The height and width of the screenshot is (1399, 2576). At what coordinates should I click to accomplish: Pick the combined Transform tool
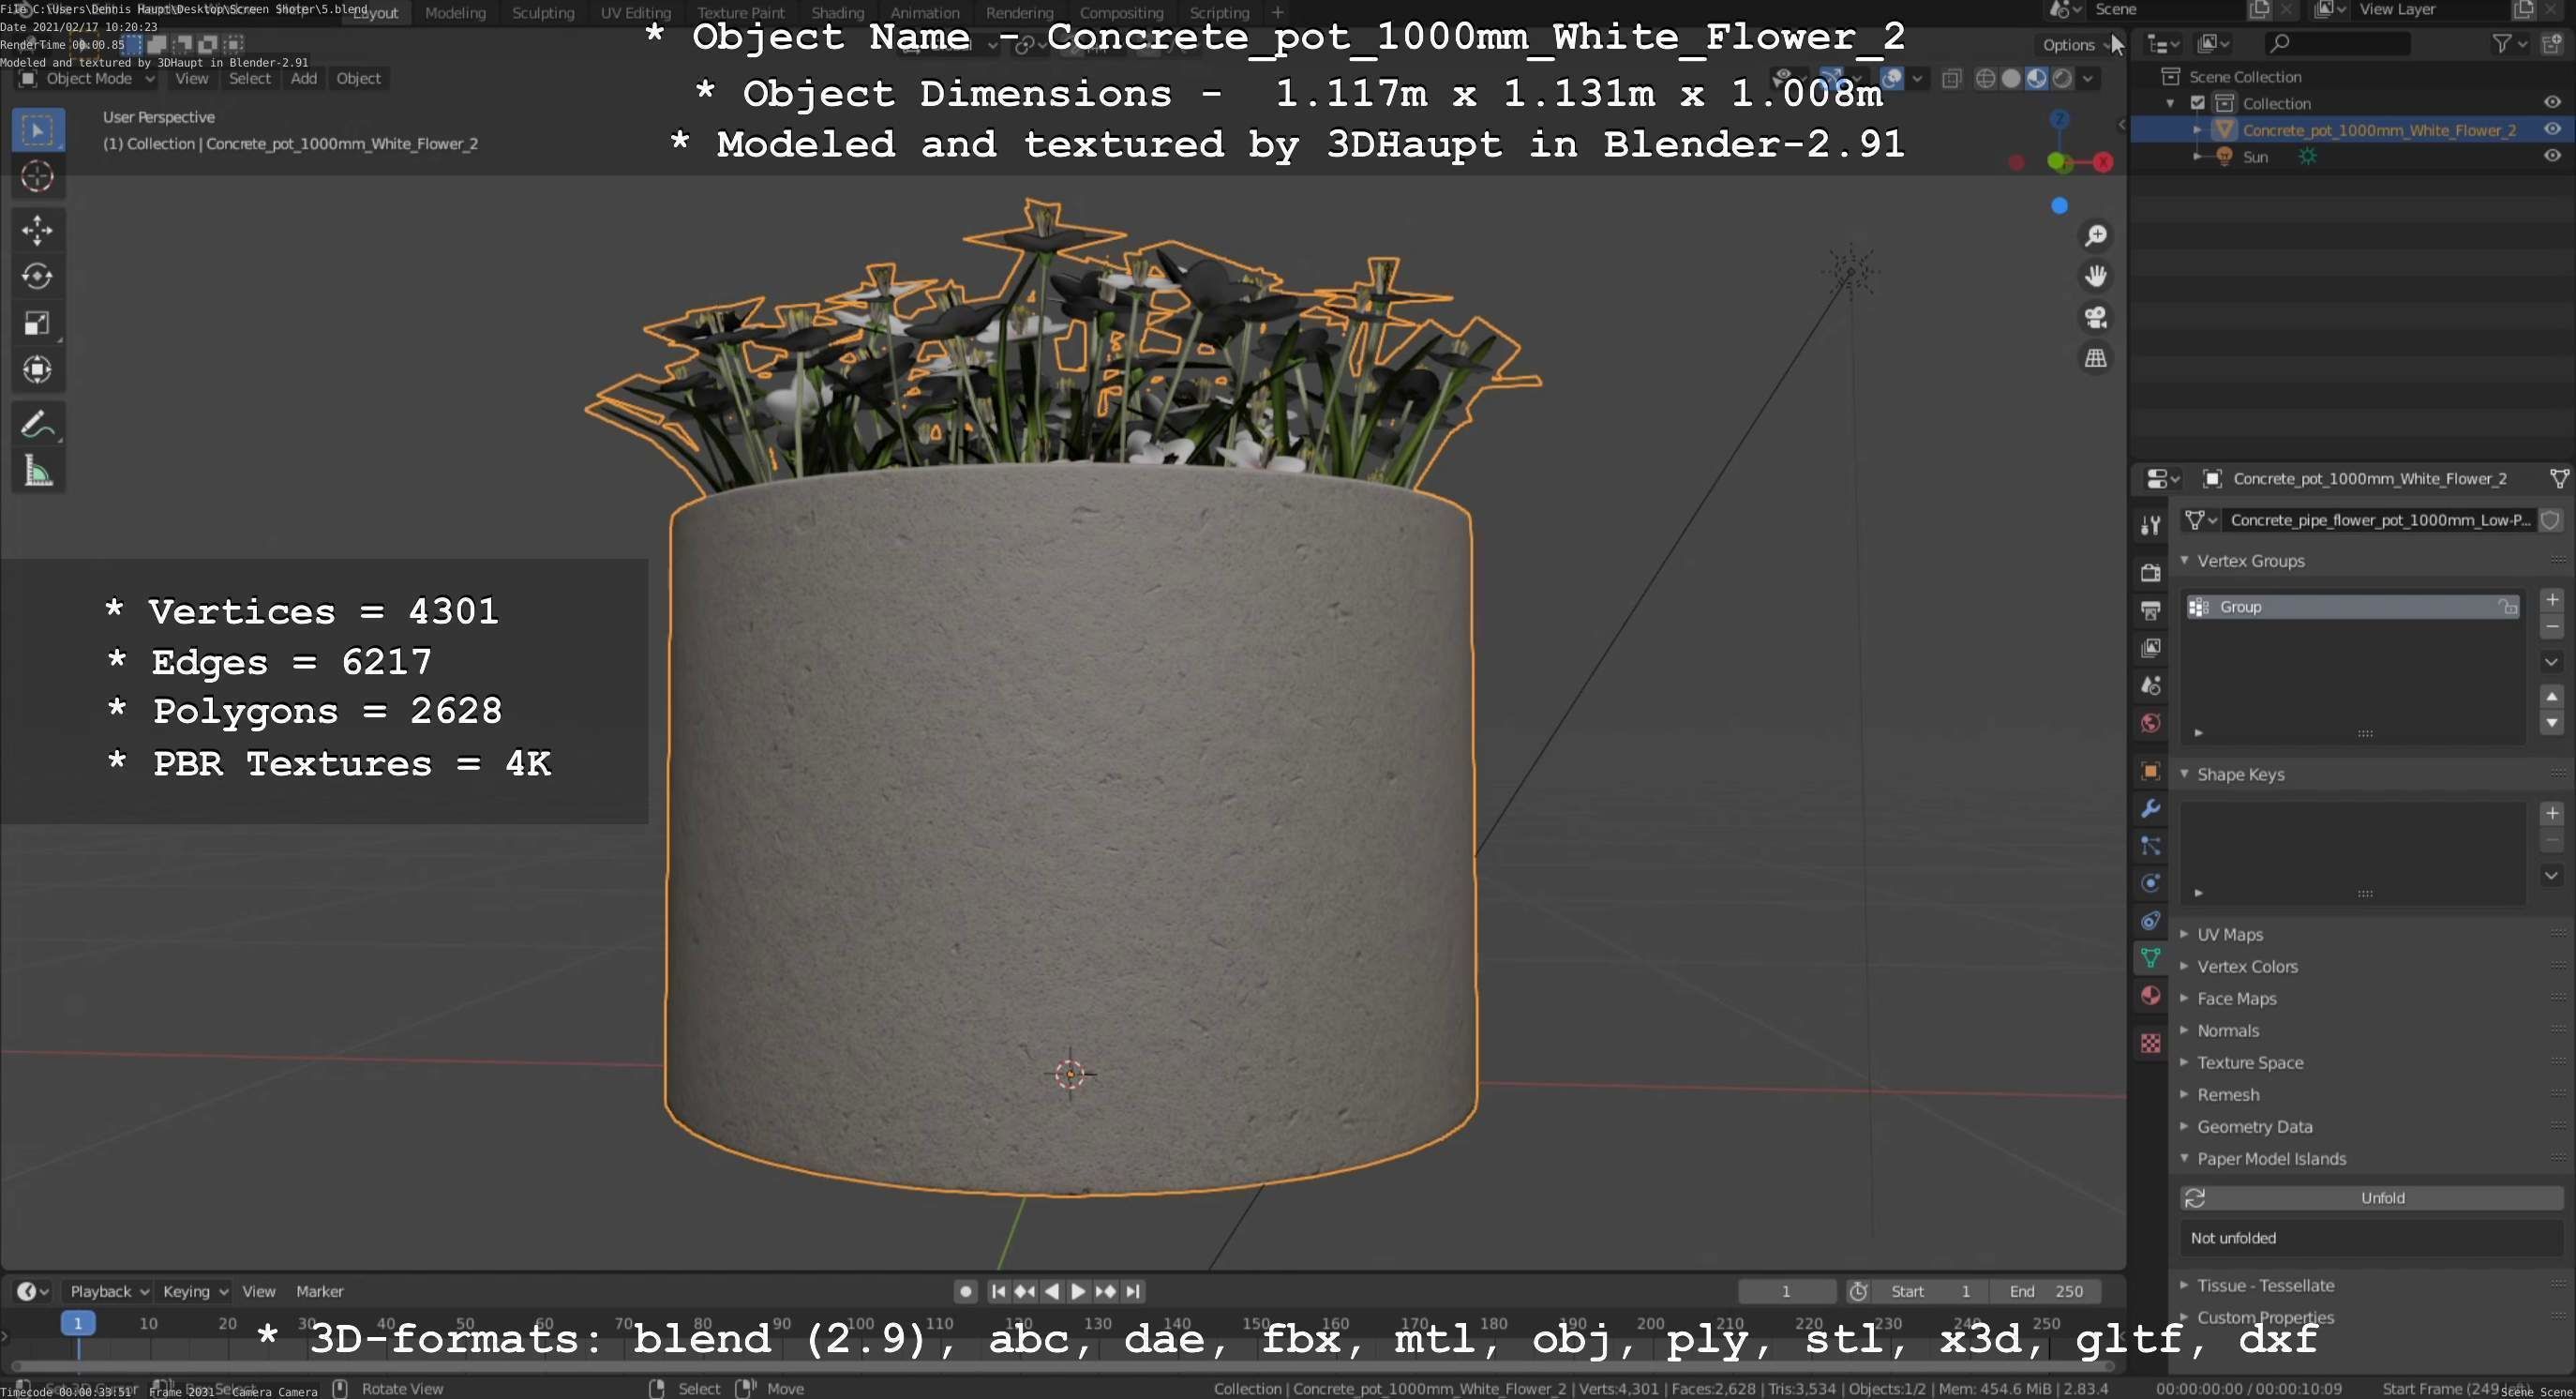click(x=38, y=370)
